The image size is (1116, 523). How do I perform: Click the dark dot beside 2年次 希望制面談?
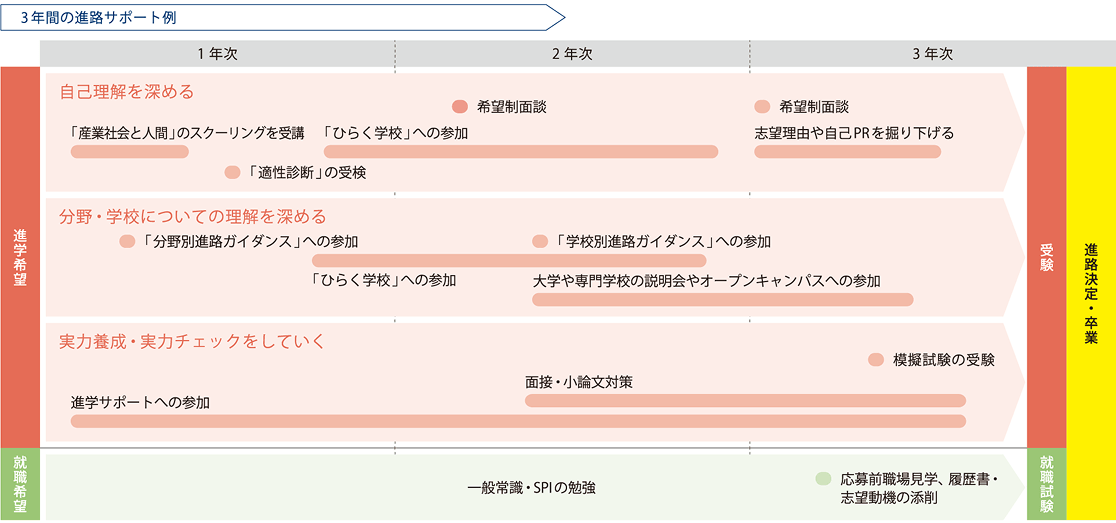pos(460,107)
